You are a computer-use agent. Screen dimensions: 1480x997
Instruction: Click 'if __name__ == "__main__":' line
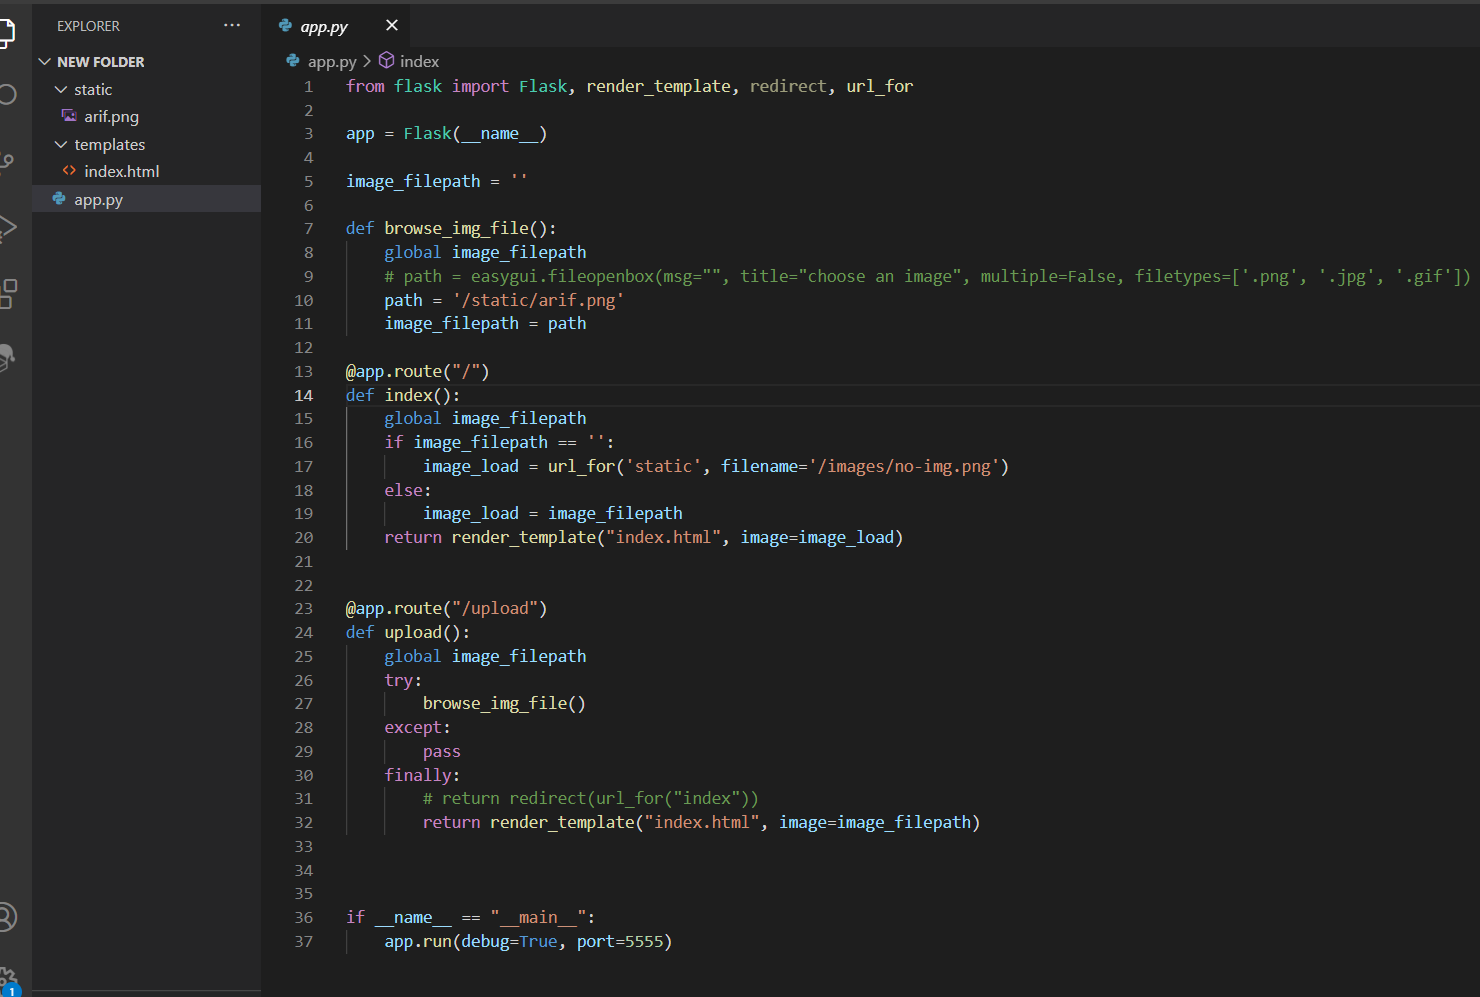(x=471, y=918)
